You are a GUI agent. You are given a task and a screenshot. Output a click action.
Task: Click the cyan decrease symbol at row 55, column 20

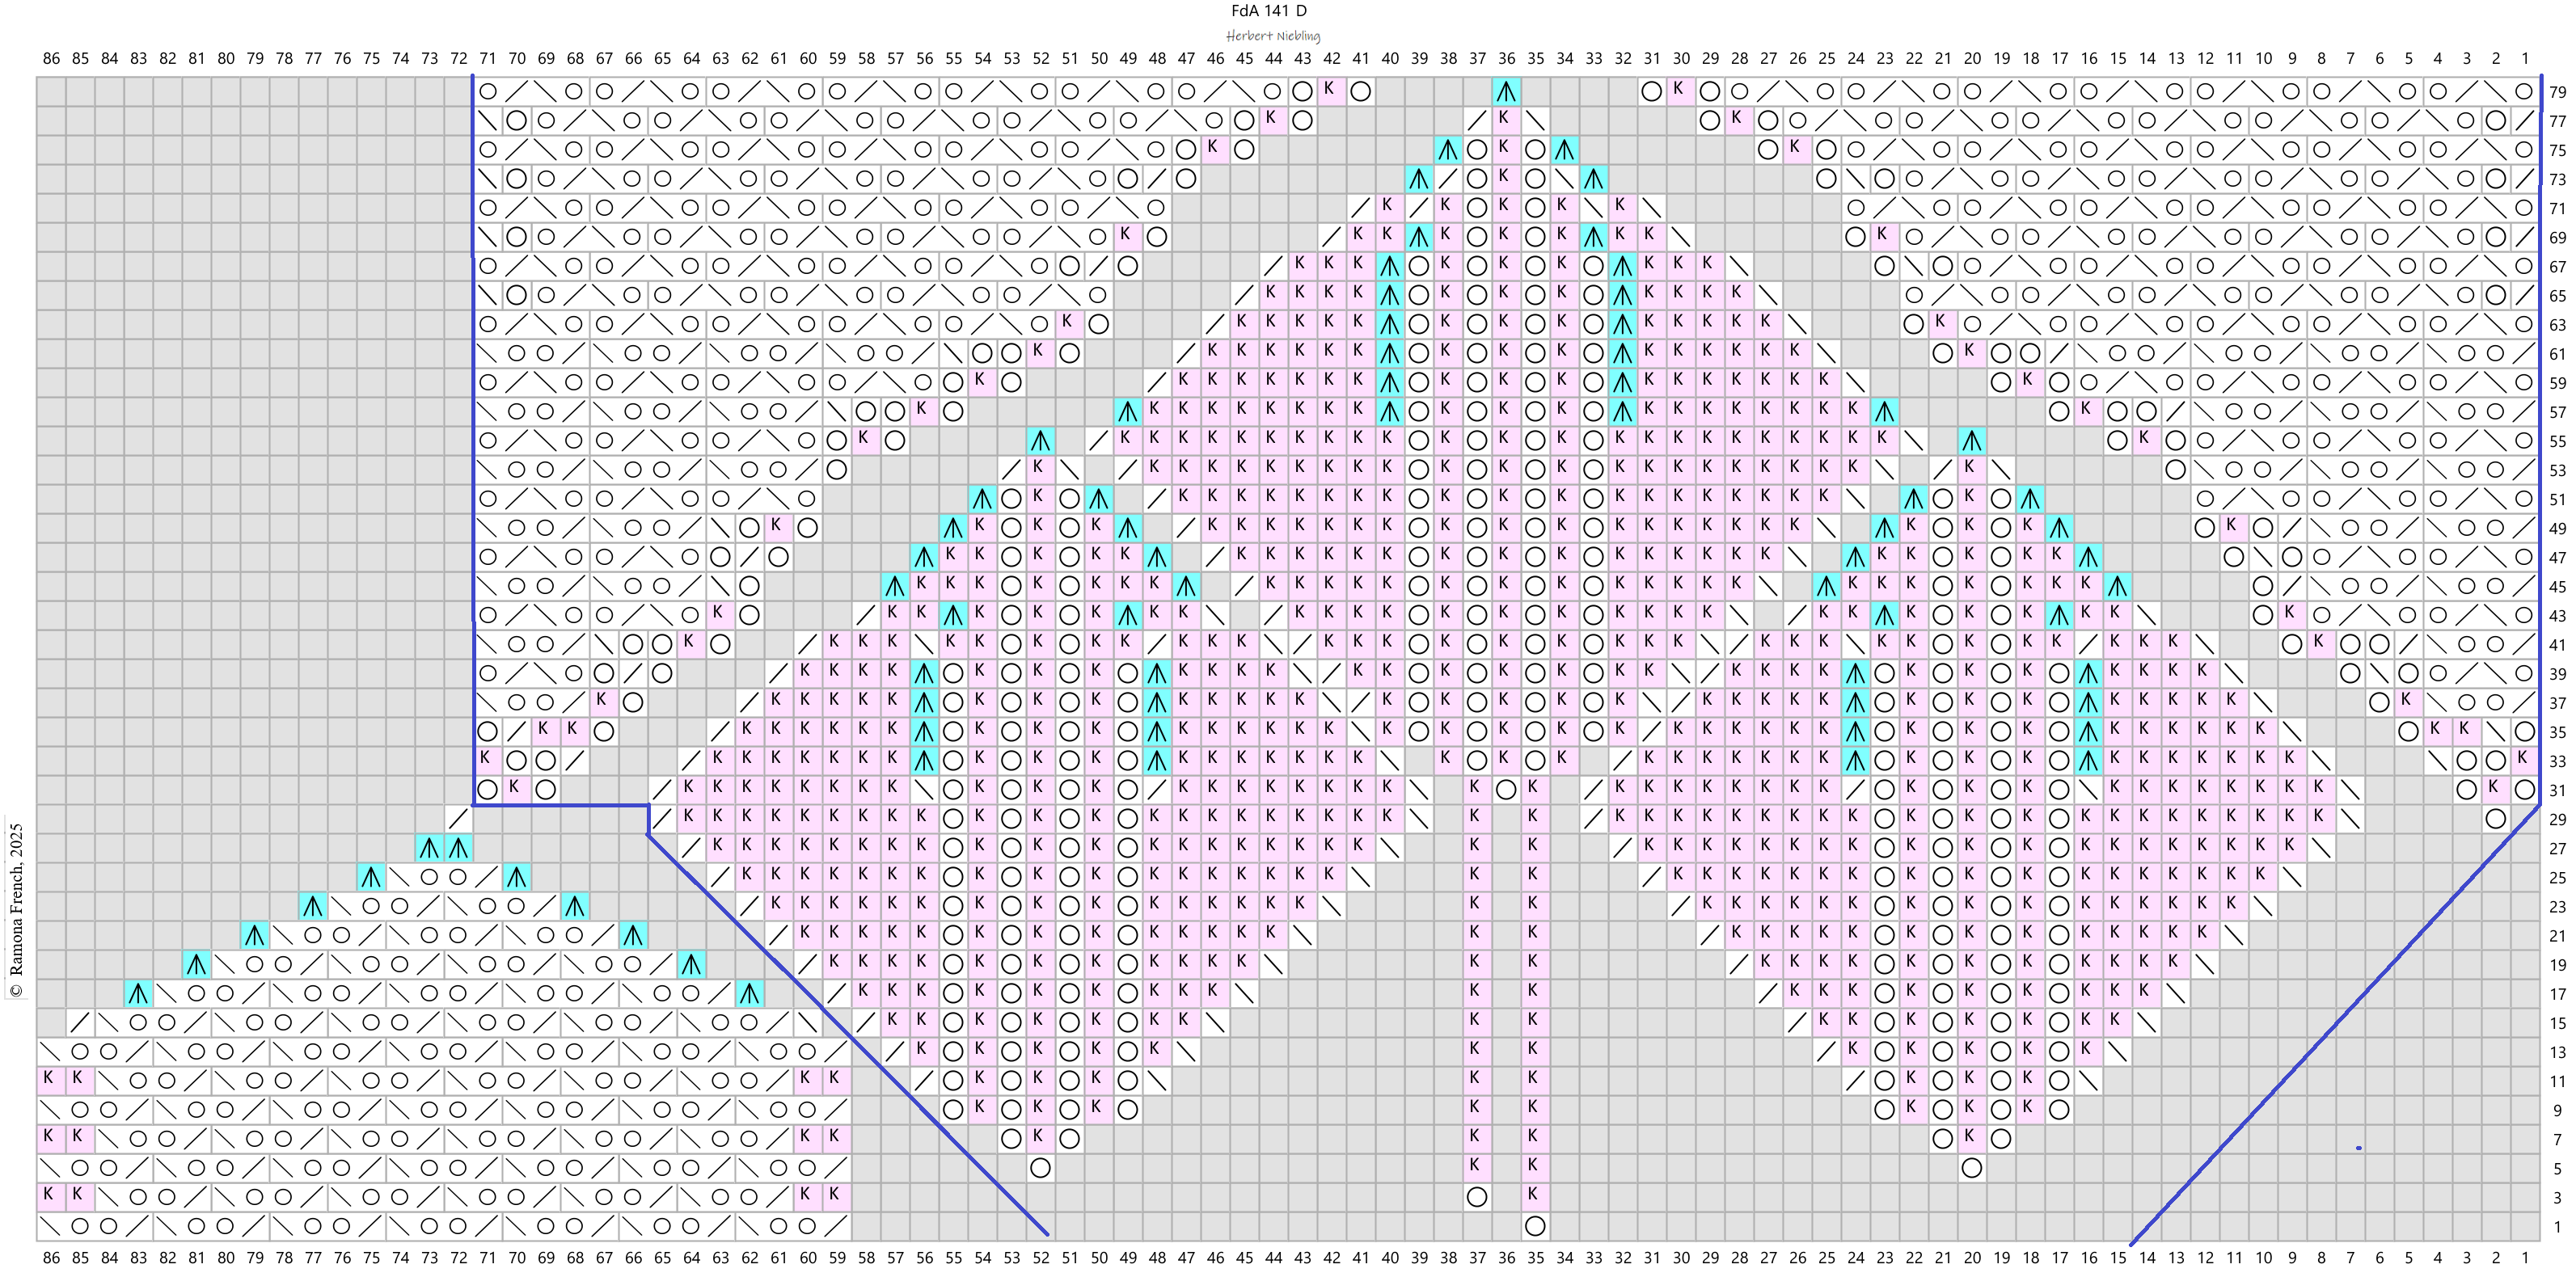coord(1971,441)
